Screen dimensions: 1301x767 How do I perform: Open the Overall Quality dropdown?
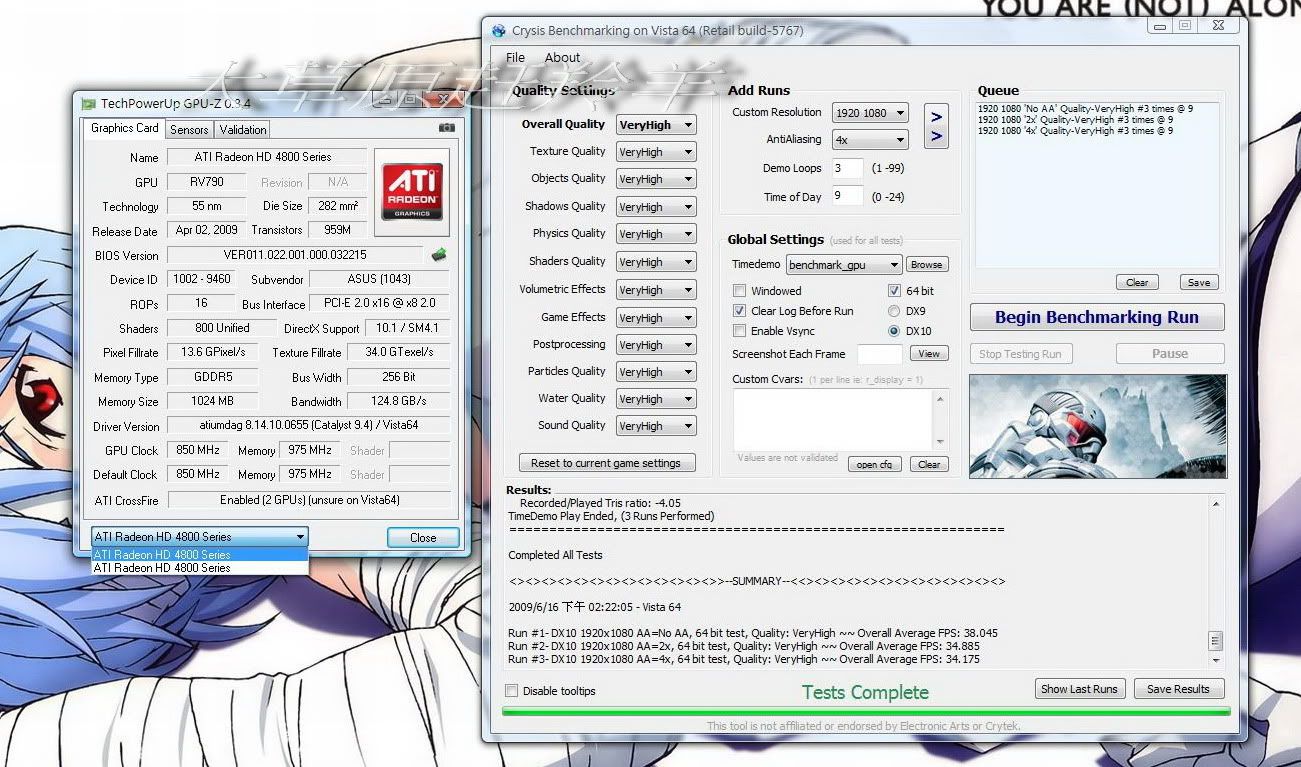(656, 125)
